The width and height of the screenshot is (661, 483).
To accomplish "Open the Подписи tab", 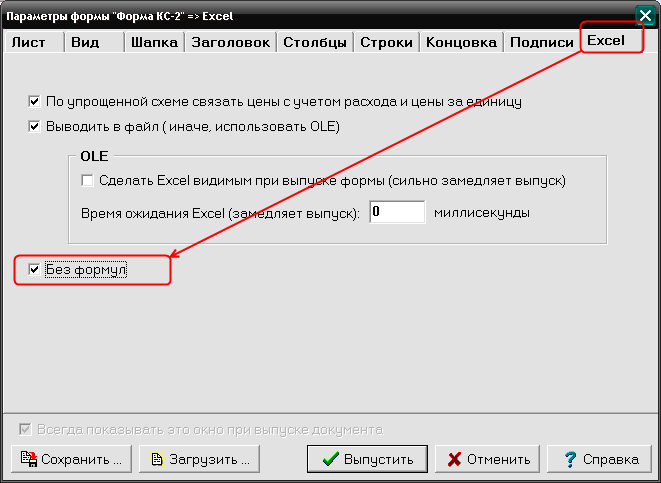I will click(x=541, y=42).
